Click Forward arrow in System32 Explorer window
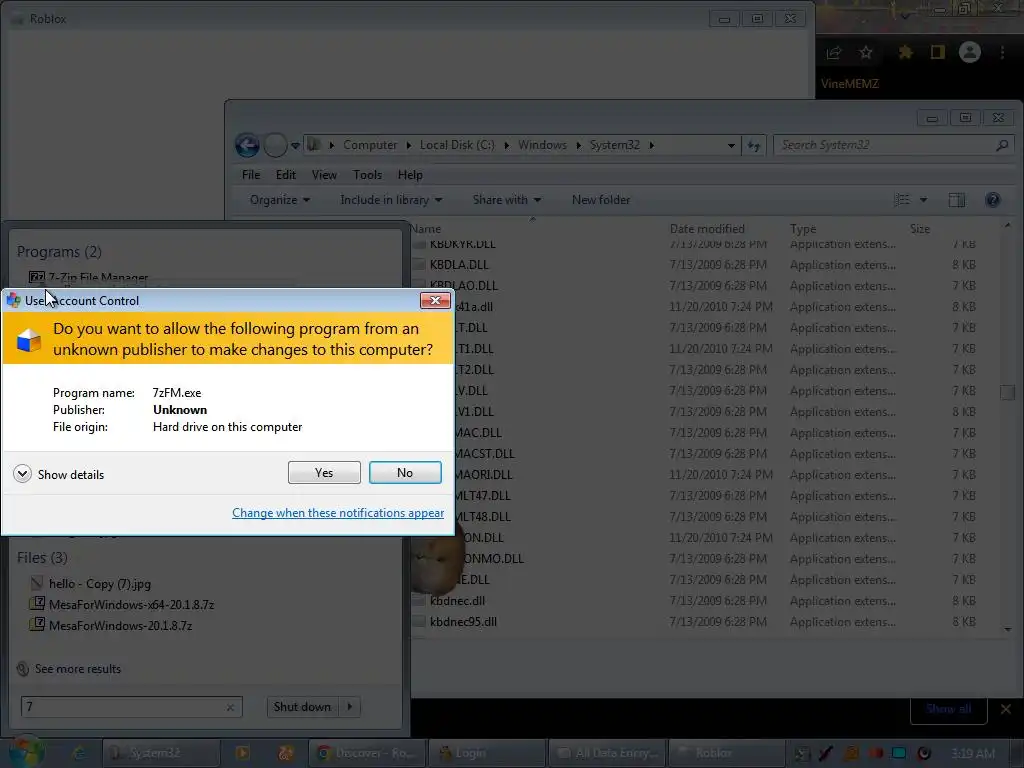The width and height of the screenshot is (1024, 768). [x=275, y=145]
